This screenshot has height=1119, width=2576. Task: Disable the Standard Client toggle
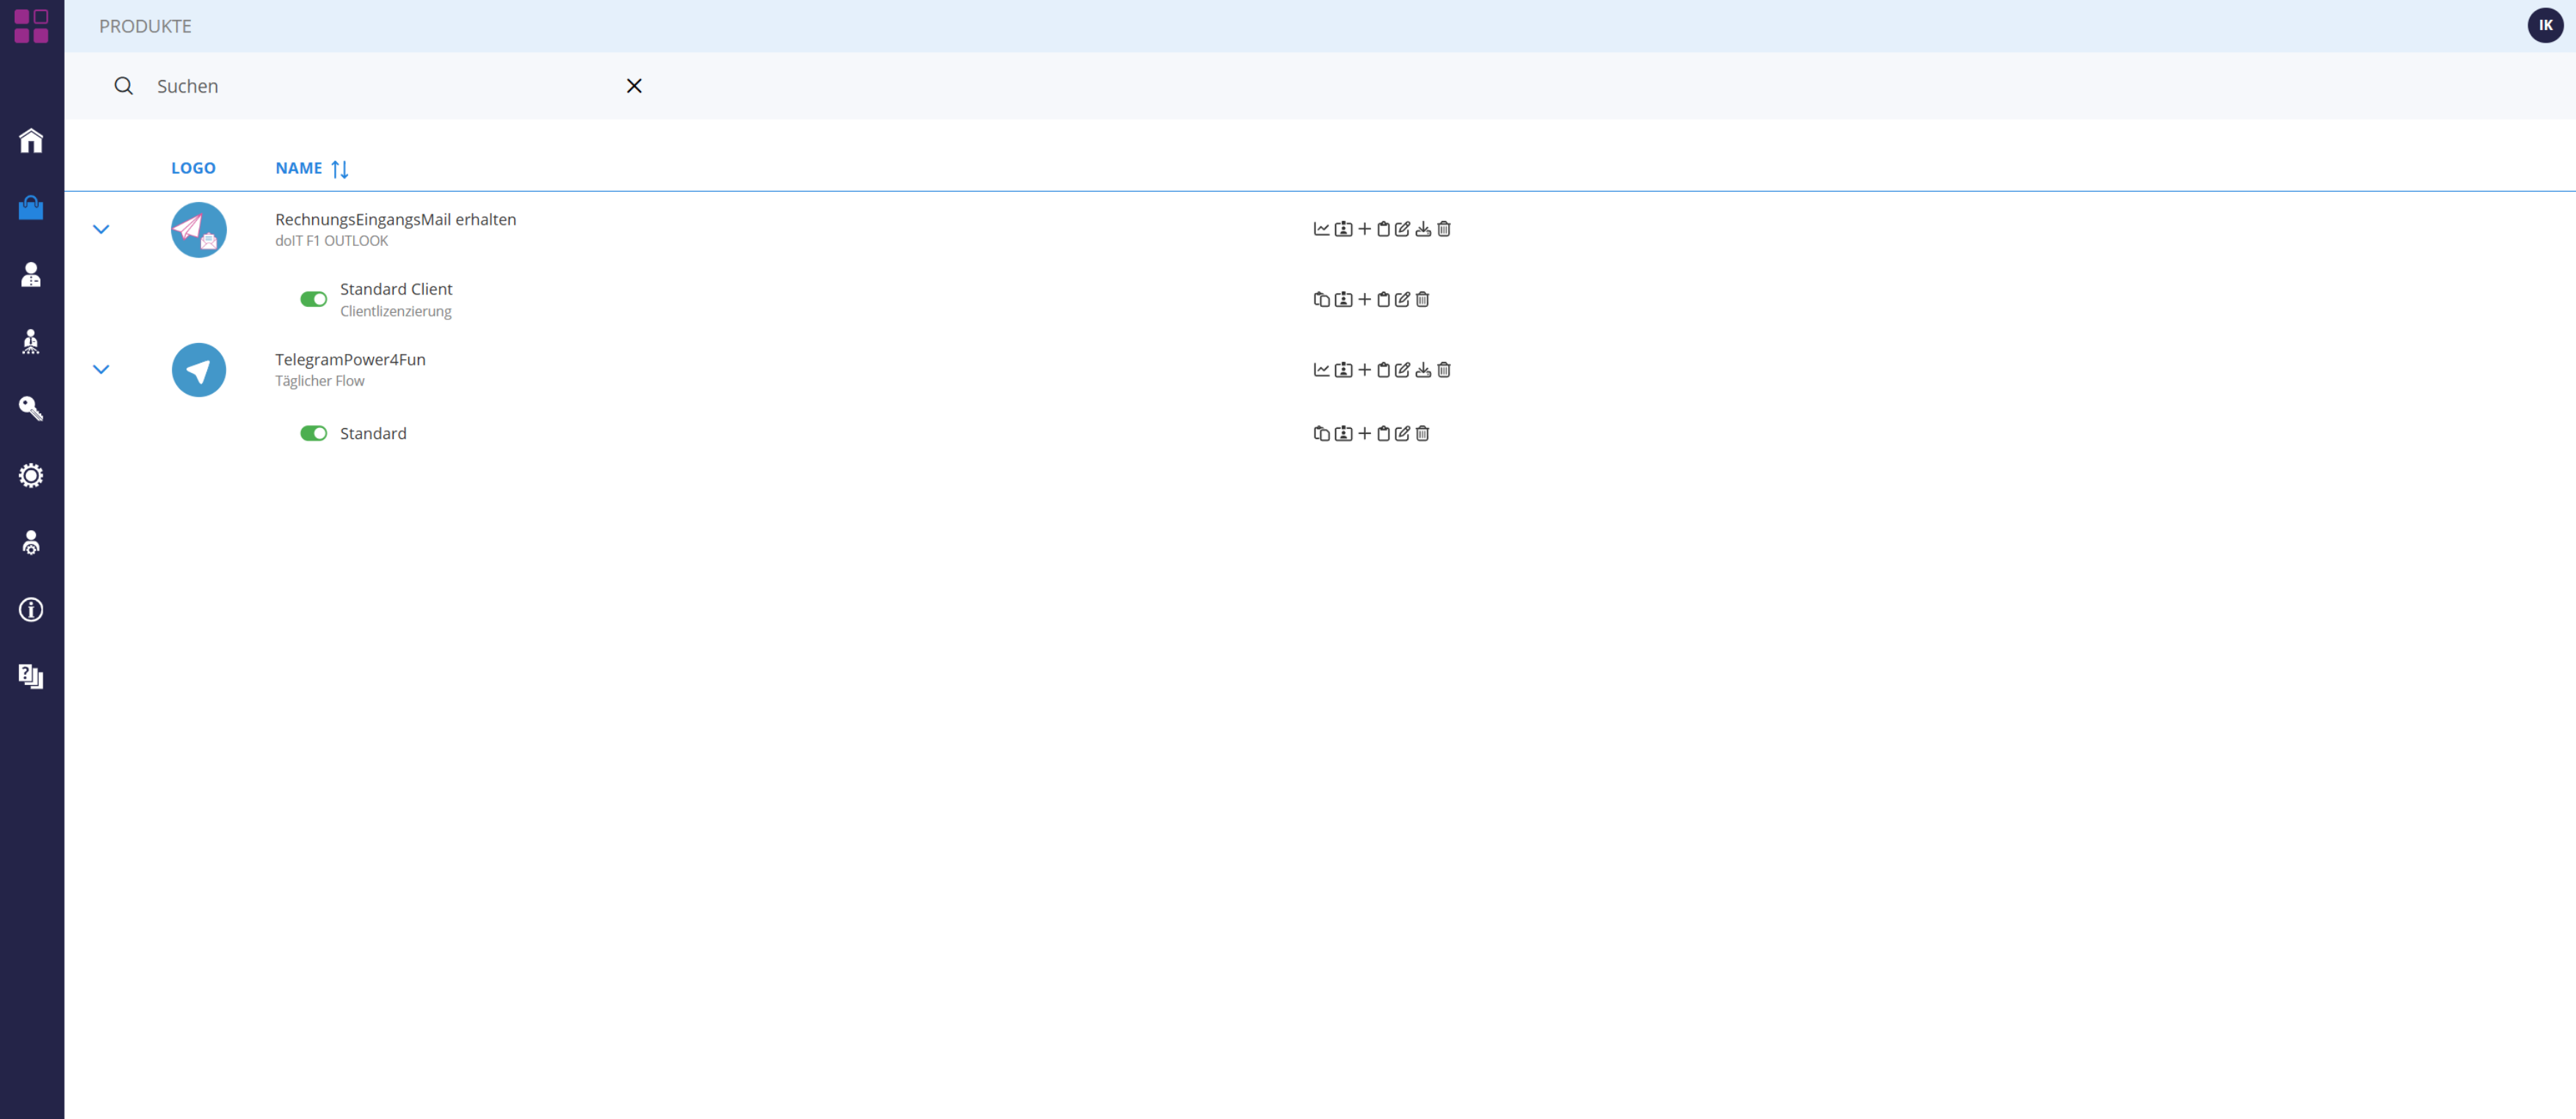coord(313,299)
